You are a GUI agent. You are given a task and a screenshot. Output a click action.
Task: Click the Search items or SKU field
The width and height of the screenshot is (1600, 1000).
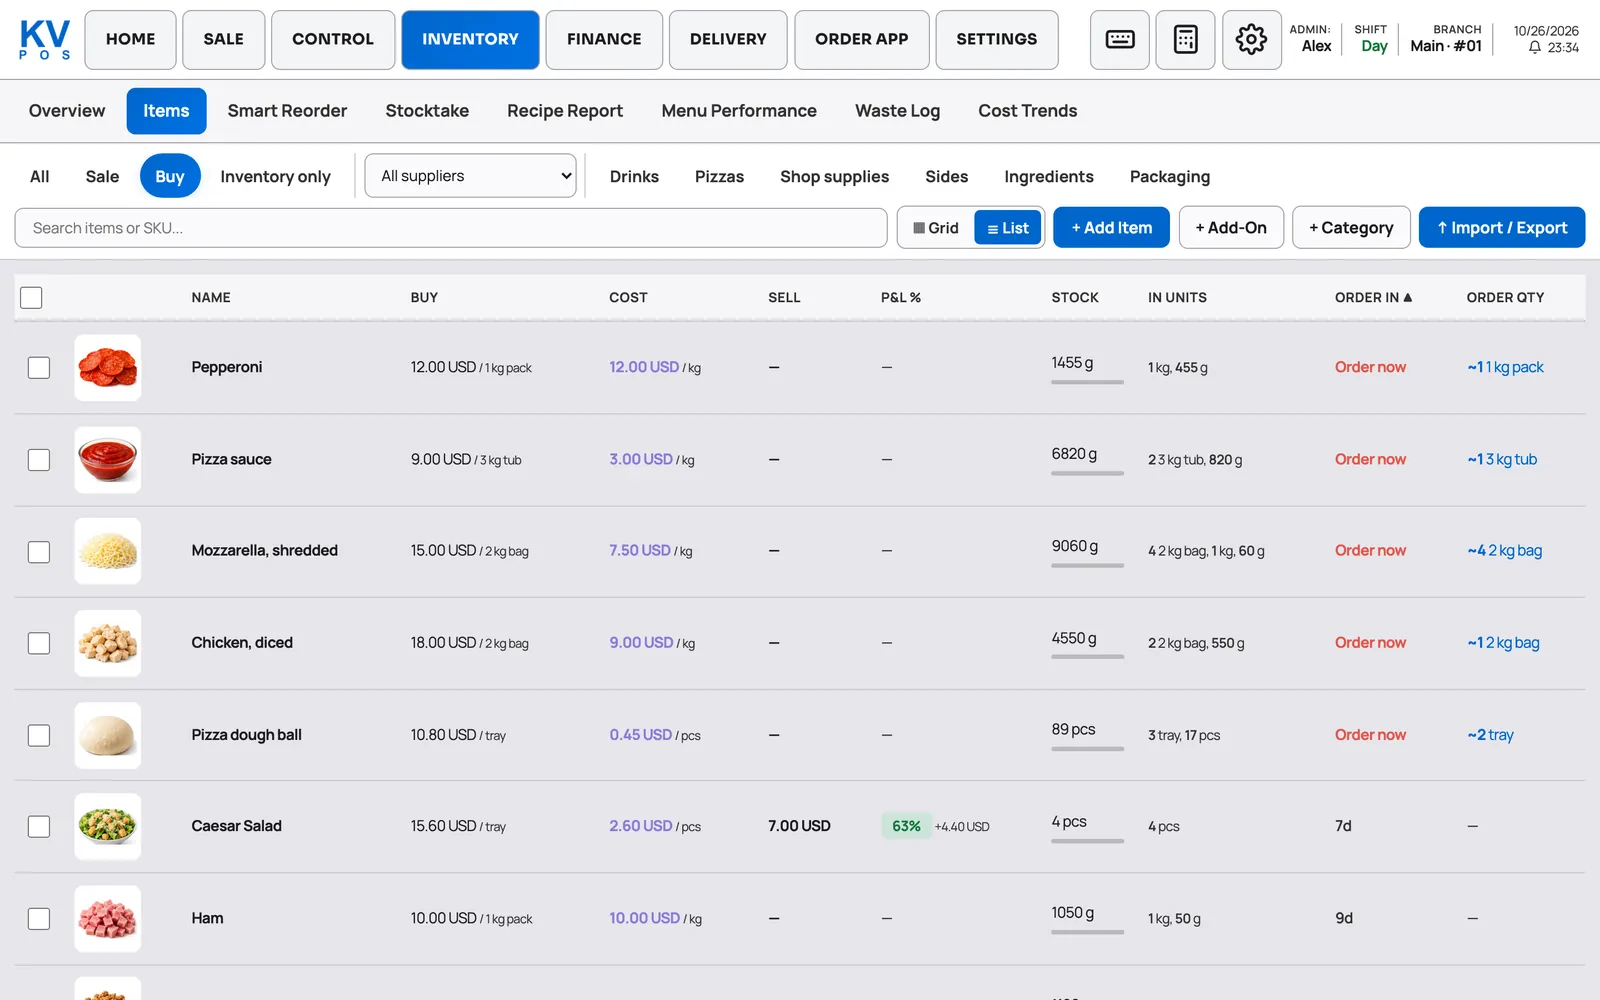click(x=451, y=228)
